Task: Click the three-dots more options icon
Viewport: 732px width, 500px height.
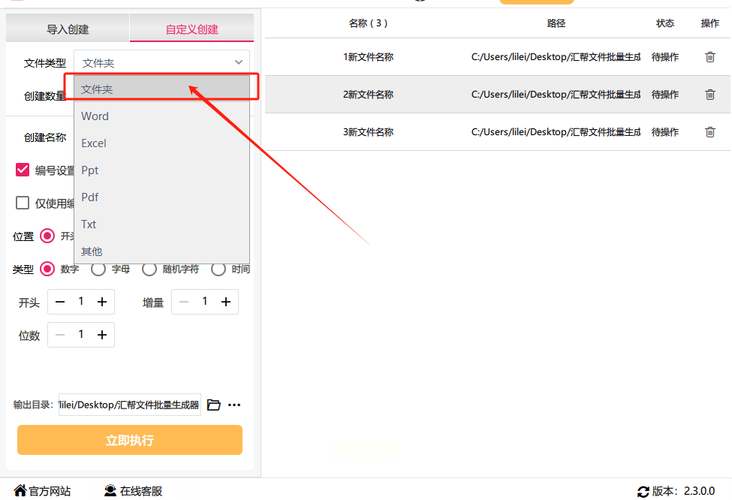Action: point(234,405)
